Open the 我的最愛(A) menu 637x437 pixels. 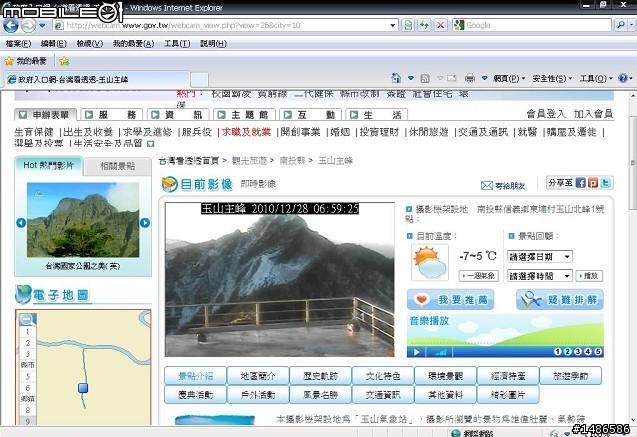click(x=133, y=43)
